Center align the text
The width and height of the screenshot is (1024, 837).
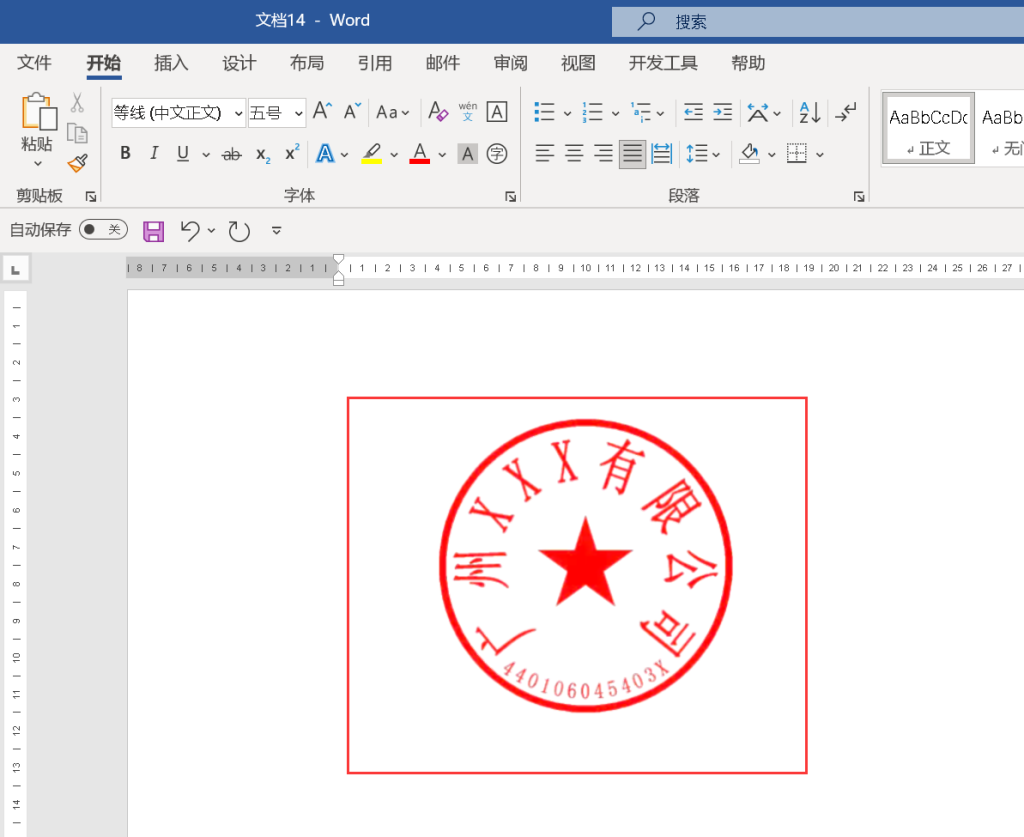574,154
